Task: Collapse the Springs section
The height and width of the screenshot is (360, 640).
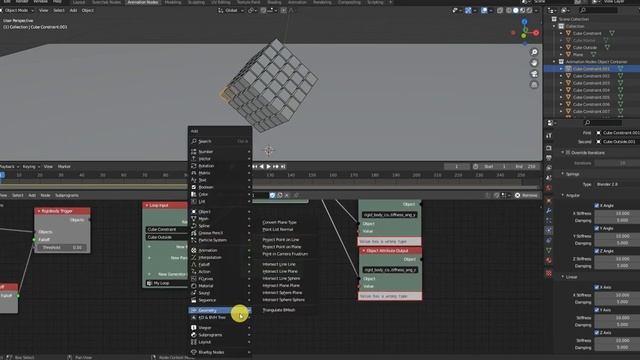Action: coord(563,174)
